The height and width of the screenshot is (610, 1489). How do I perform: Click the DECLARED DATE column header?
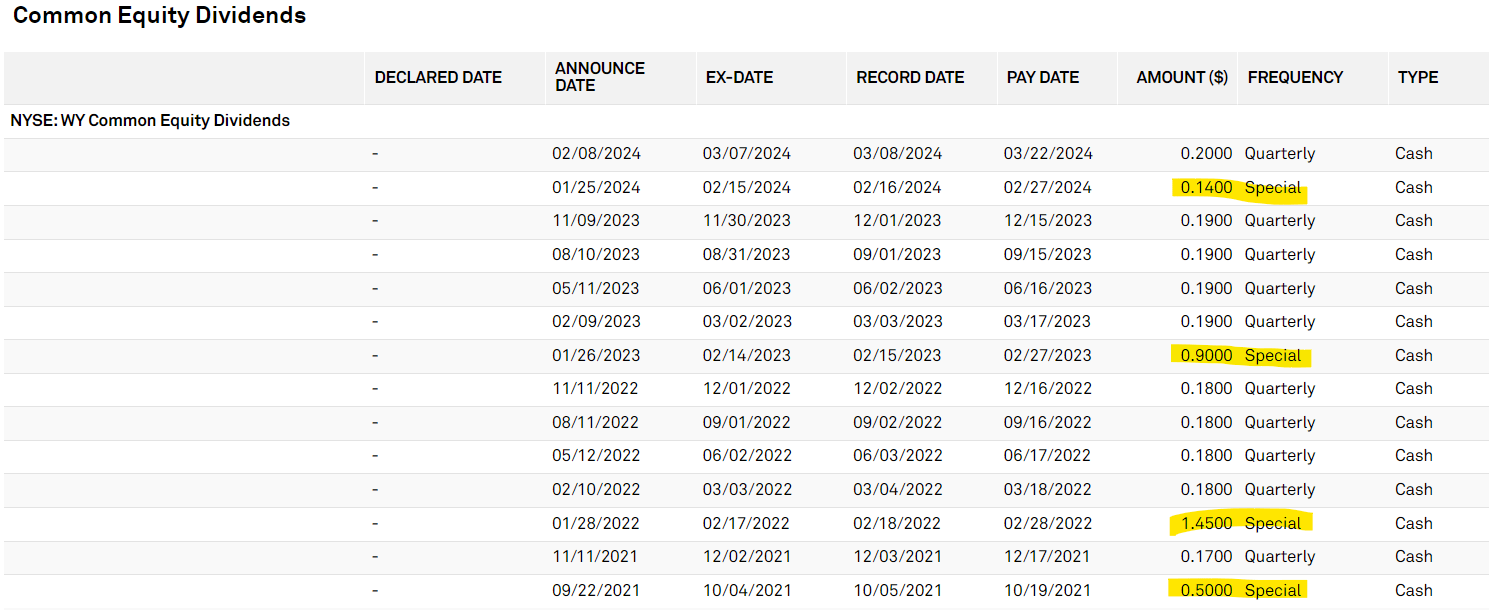(438, 77)
